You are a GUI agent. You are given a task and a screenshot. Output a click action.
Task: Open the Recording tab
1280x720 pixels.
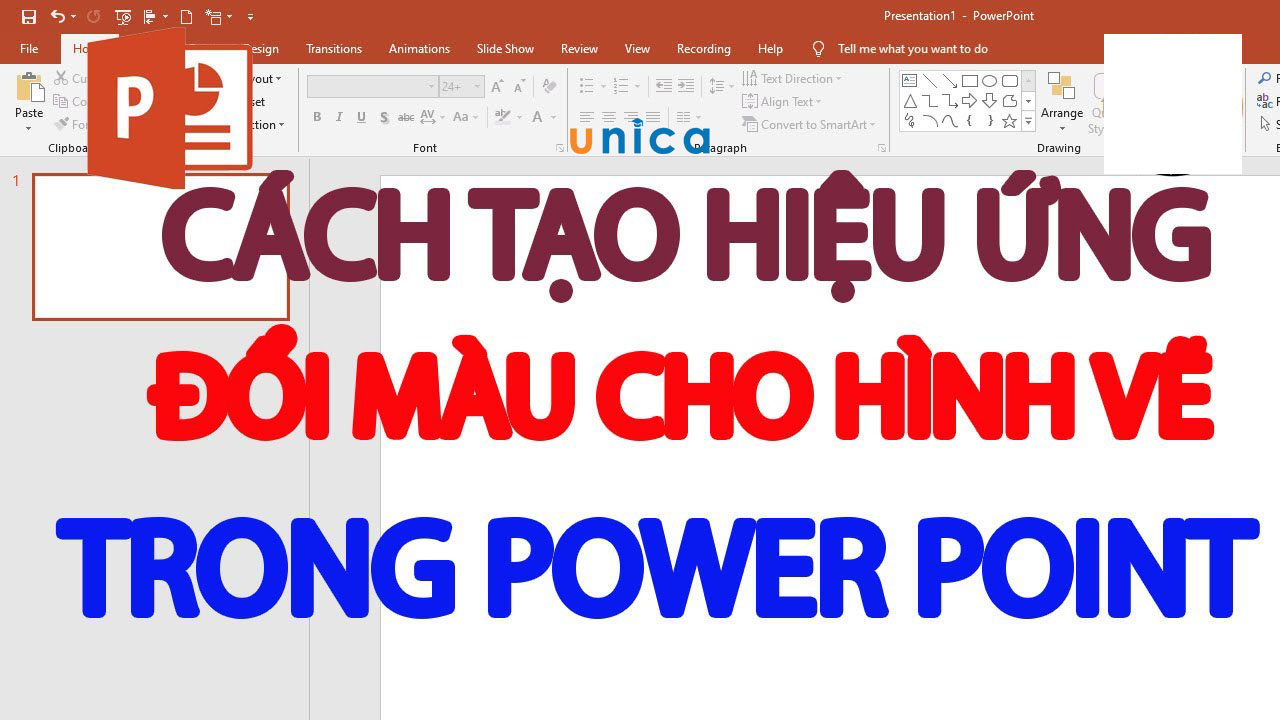704,49
